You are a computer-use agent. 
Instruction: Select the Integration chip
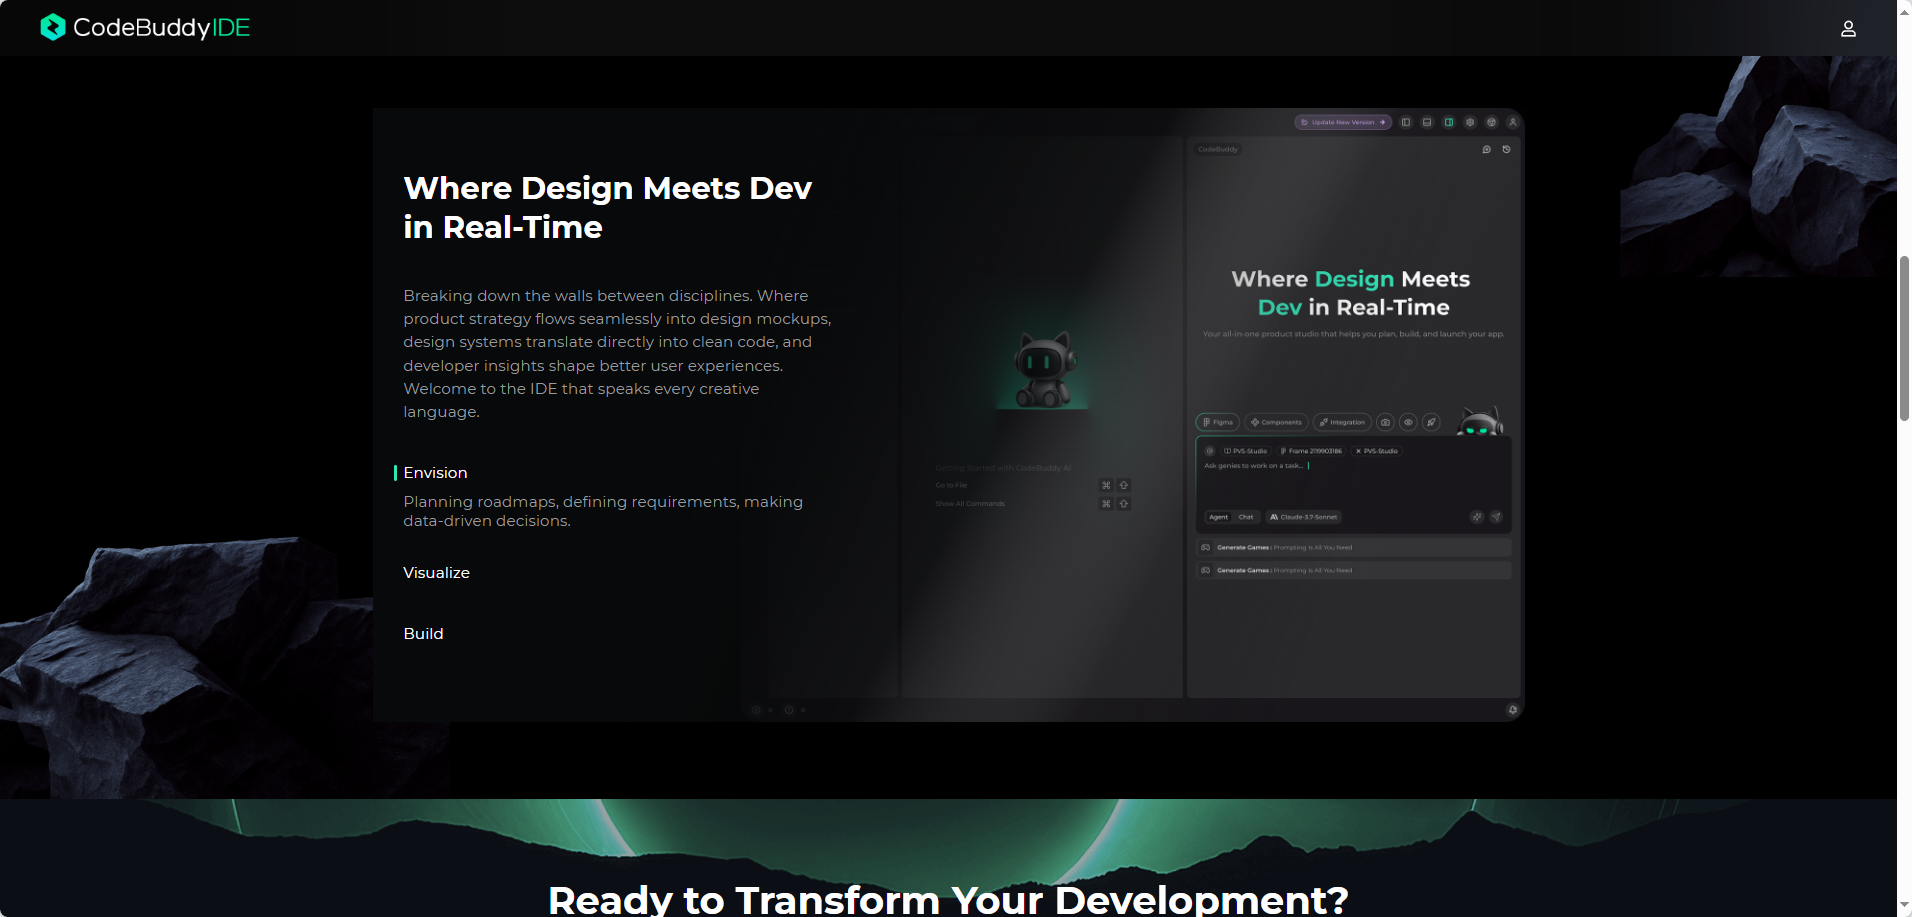[1342, 422]
